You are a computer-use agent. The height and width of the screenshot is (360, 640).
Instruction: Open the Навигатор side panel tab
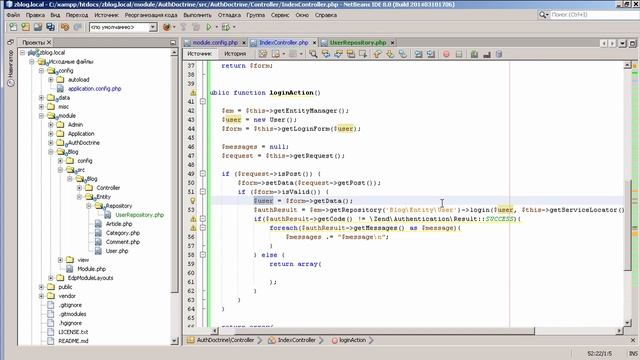pyautogui.click(x=11, y=68)
